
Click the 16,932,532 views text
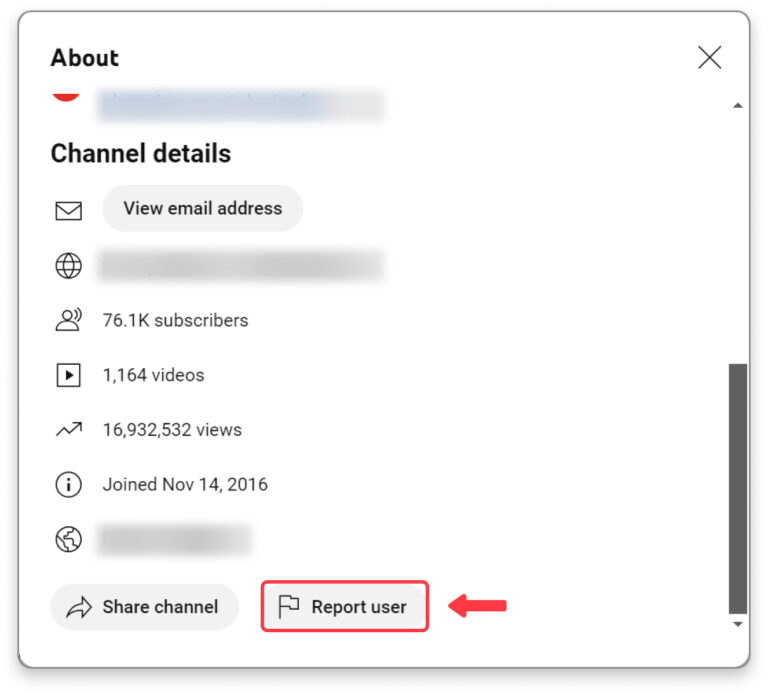172,430
